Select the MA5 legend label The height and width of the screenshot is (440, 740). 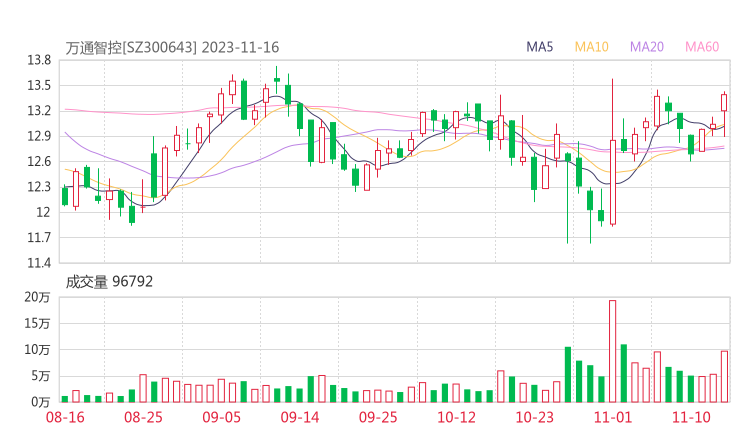click(x=539, y=47)
